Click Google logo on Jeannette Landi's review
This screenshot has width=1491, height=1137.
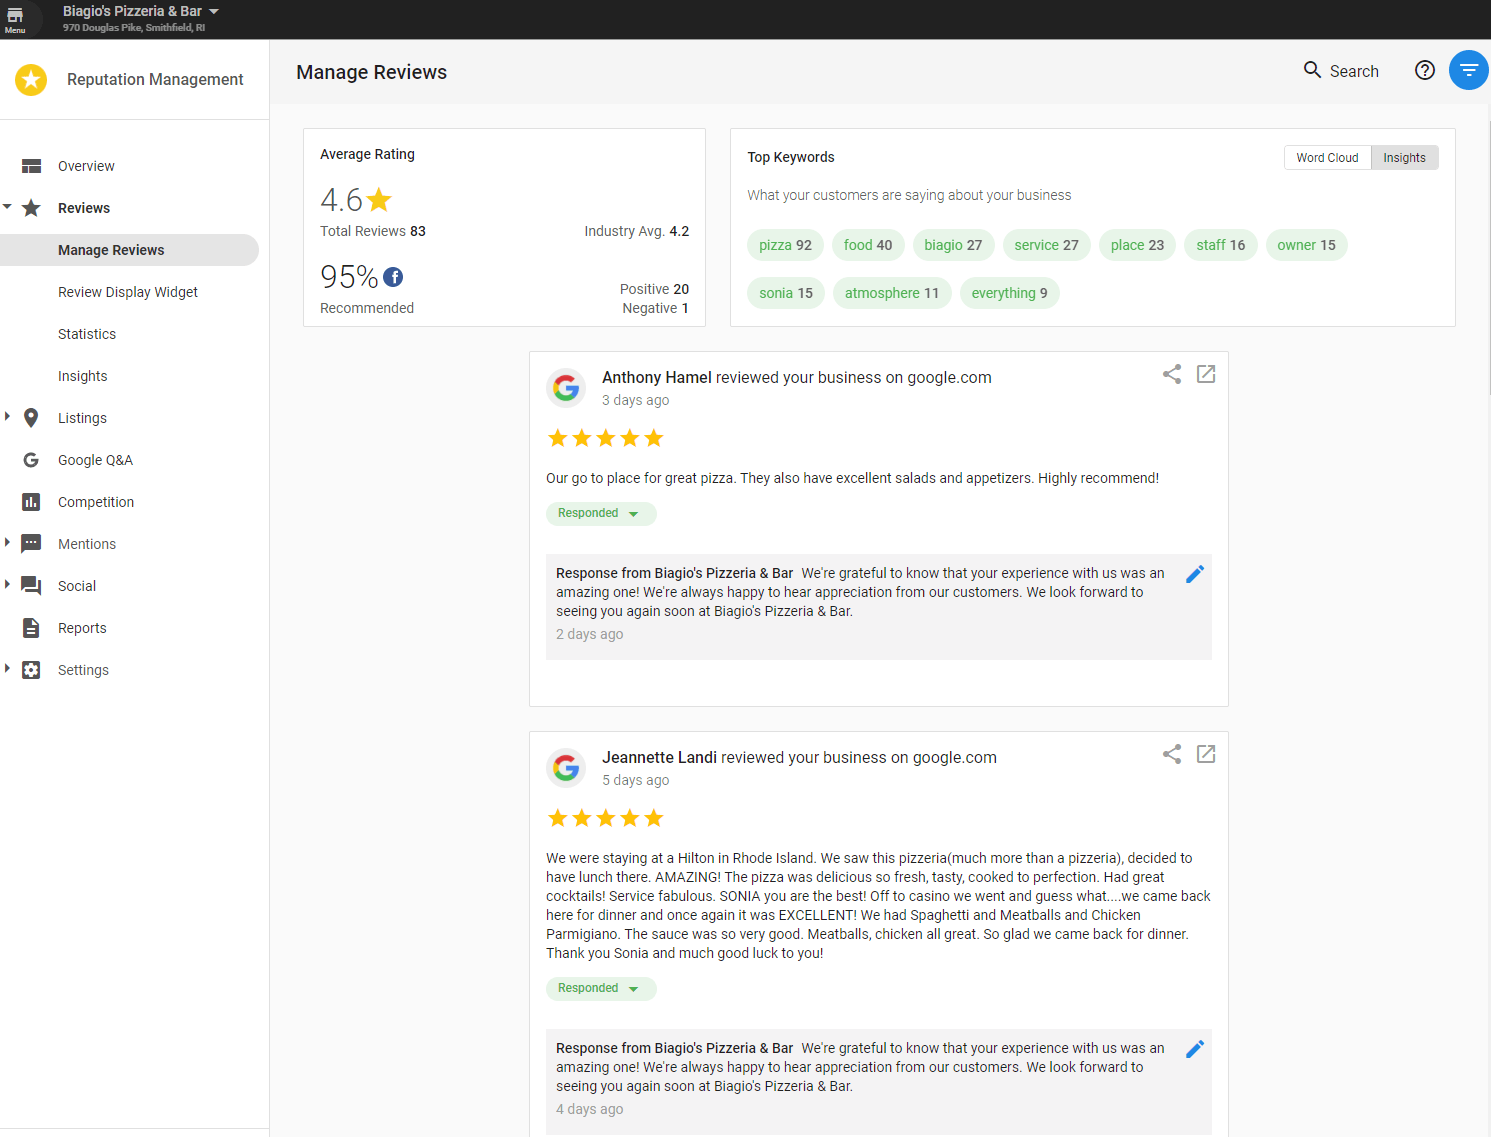click(x=566, y=768)
